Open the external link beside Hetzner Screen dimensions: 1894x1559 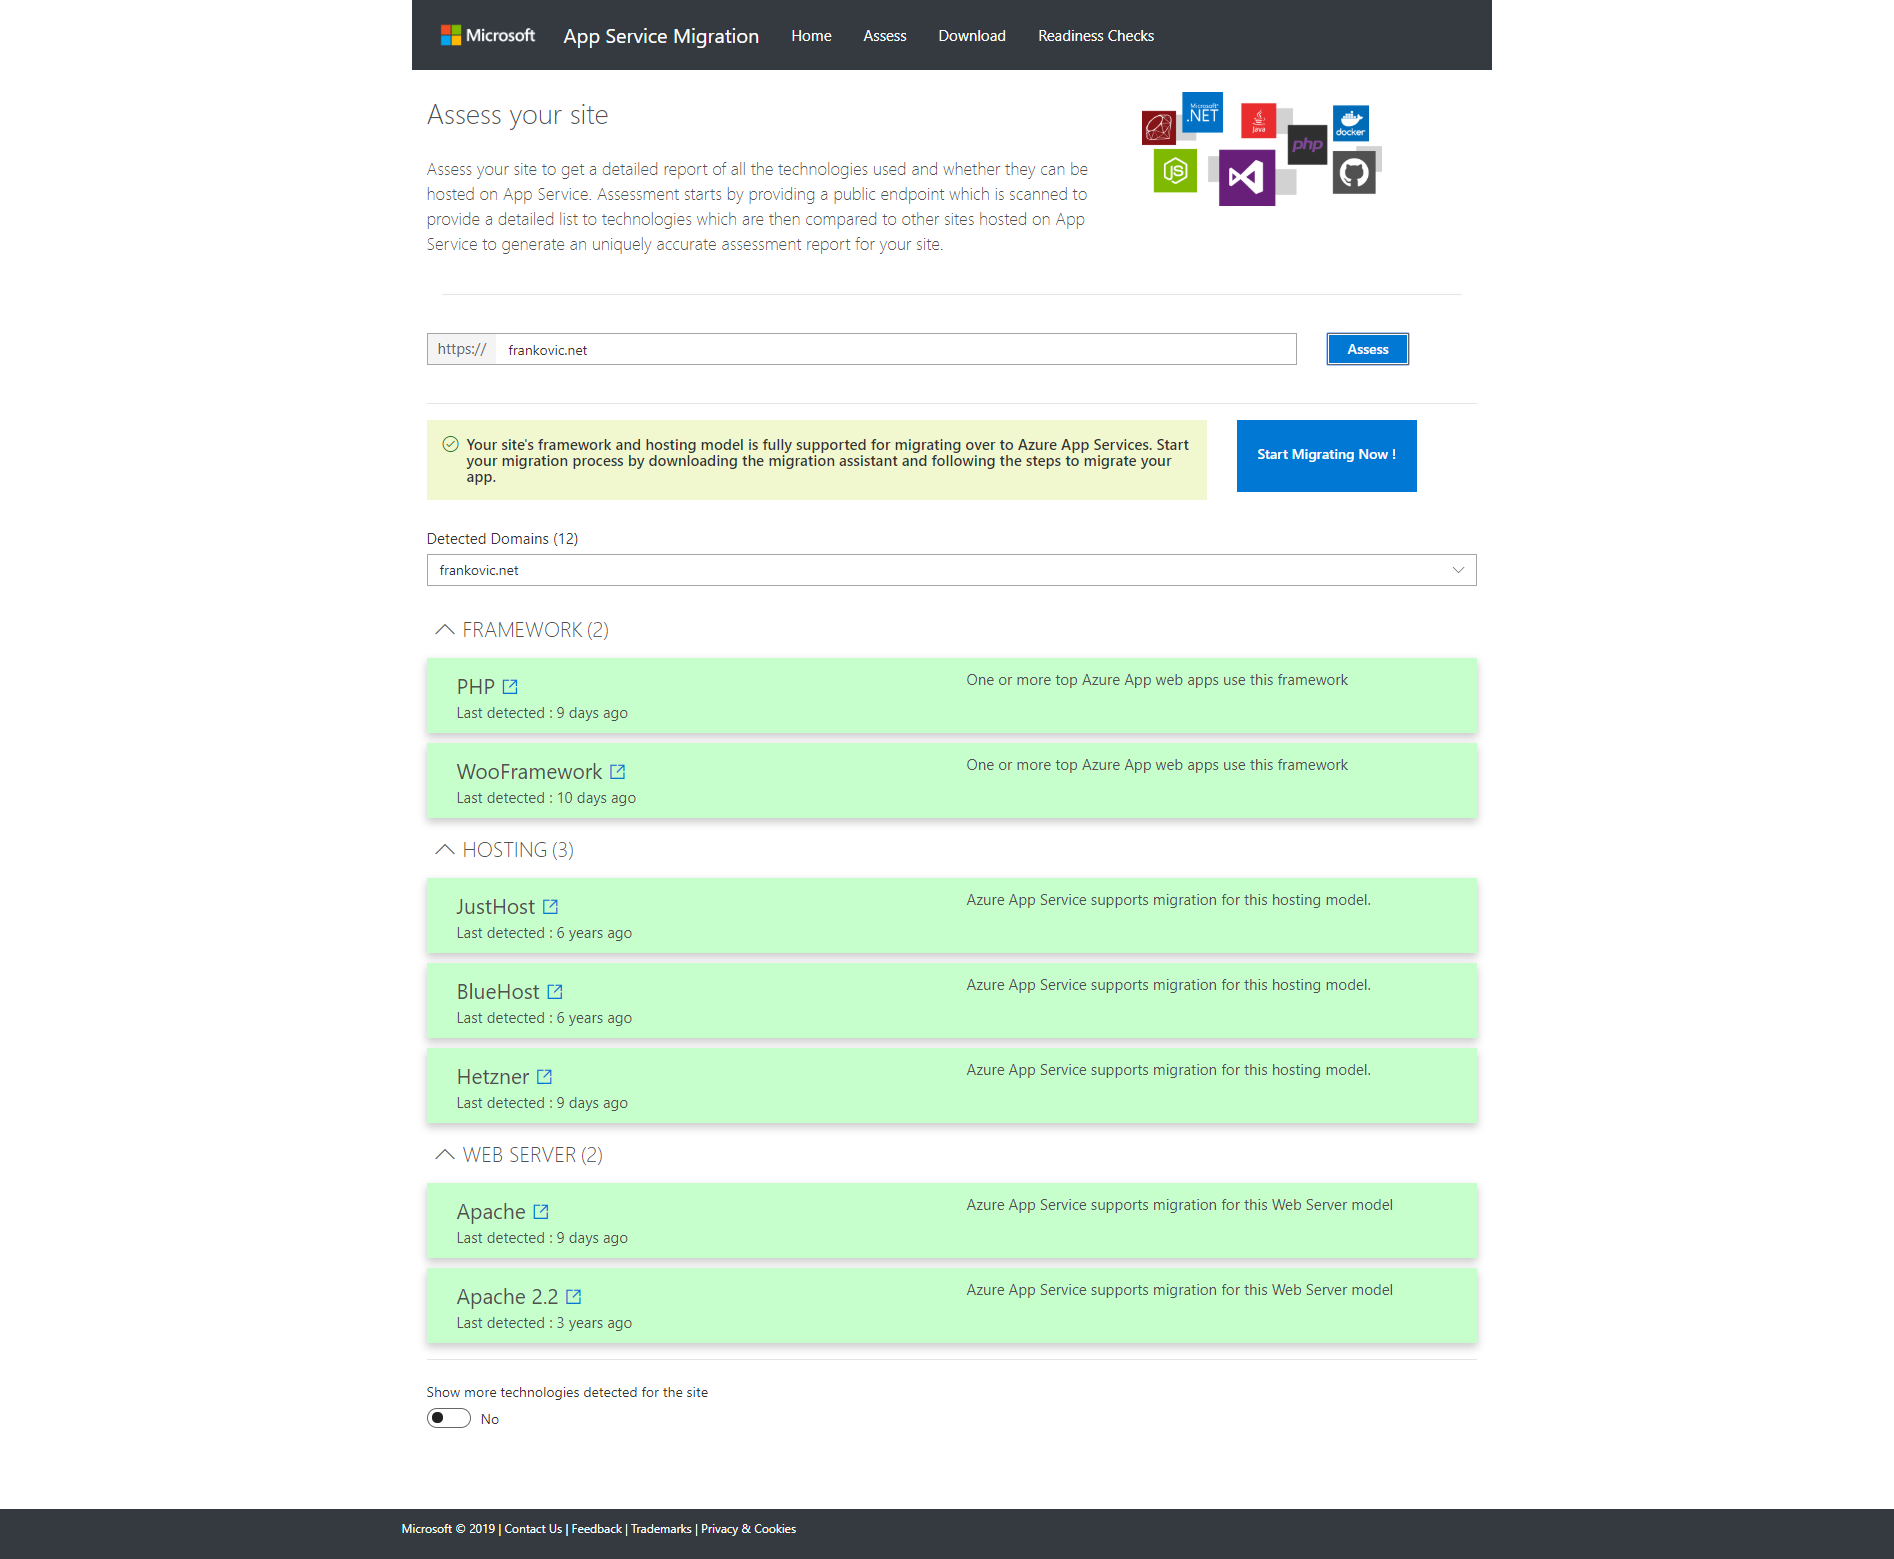[544, 1076]
